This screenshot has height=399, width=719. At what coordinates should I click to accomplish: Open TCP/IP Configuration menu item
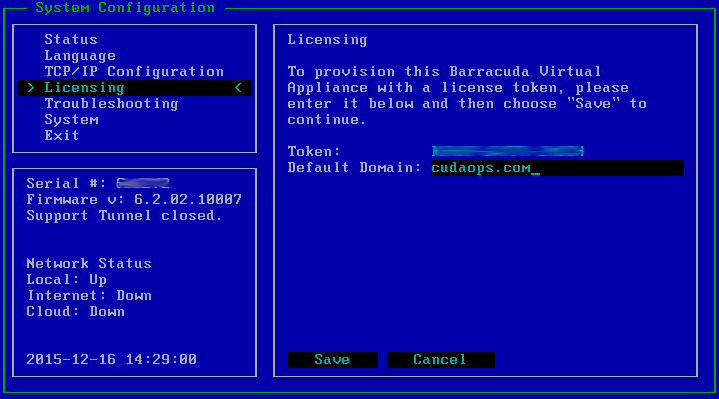click(x=134, y=72)
